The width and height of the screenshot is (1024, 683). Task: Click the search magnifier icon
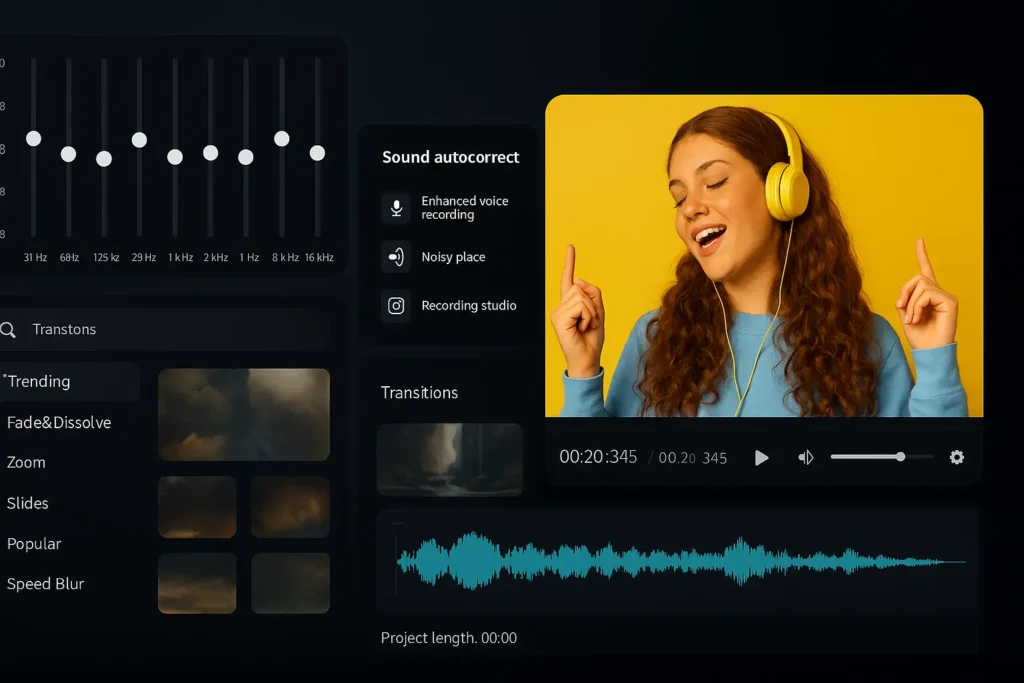coord(9,330)
